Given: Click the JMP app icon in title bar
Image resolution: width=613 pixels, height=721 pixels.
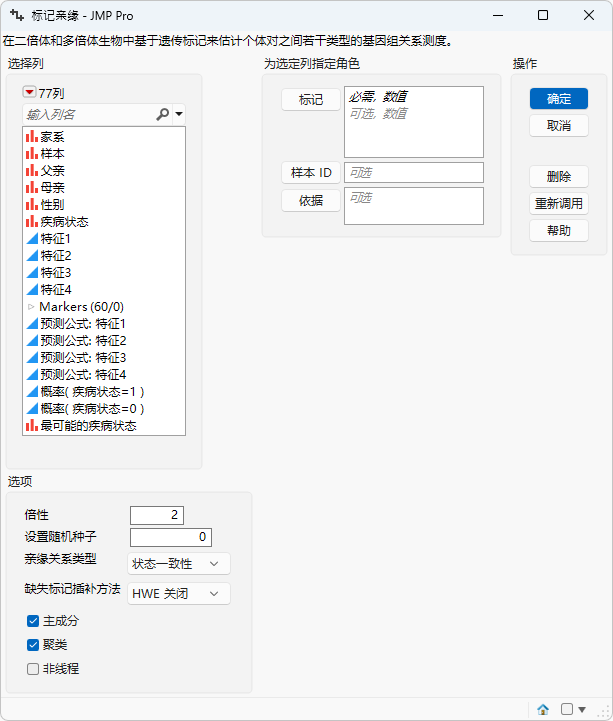Looking at the screenshot, I should coord(17,16).
